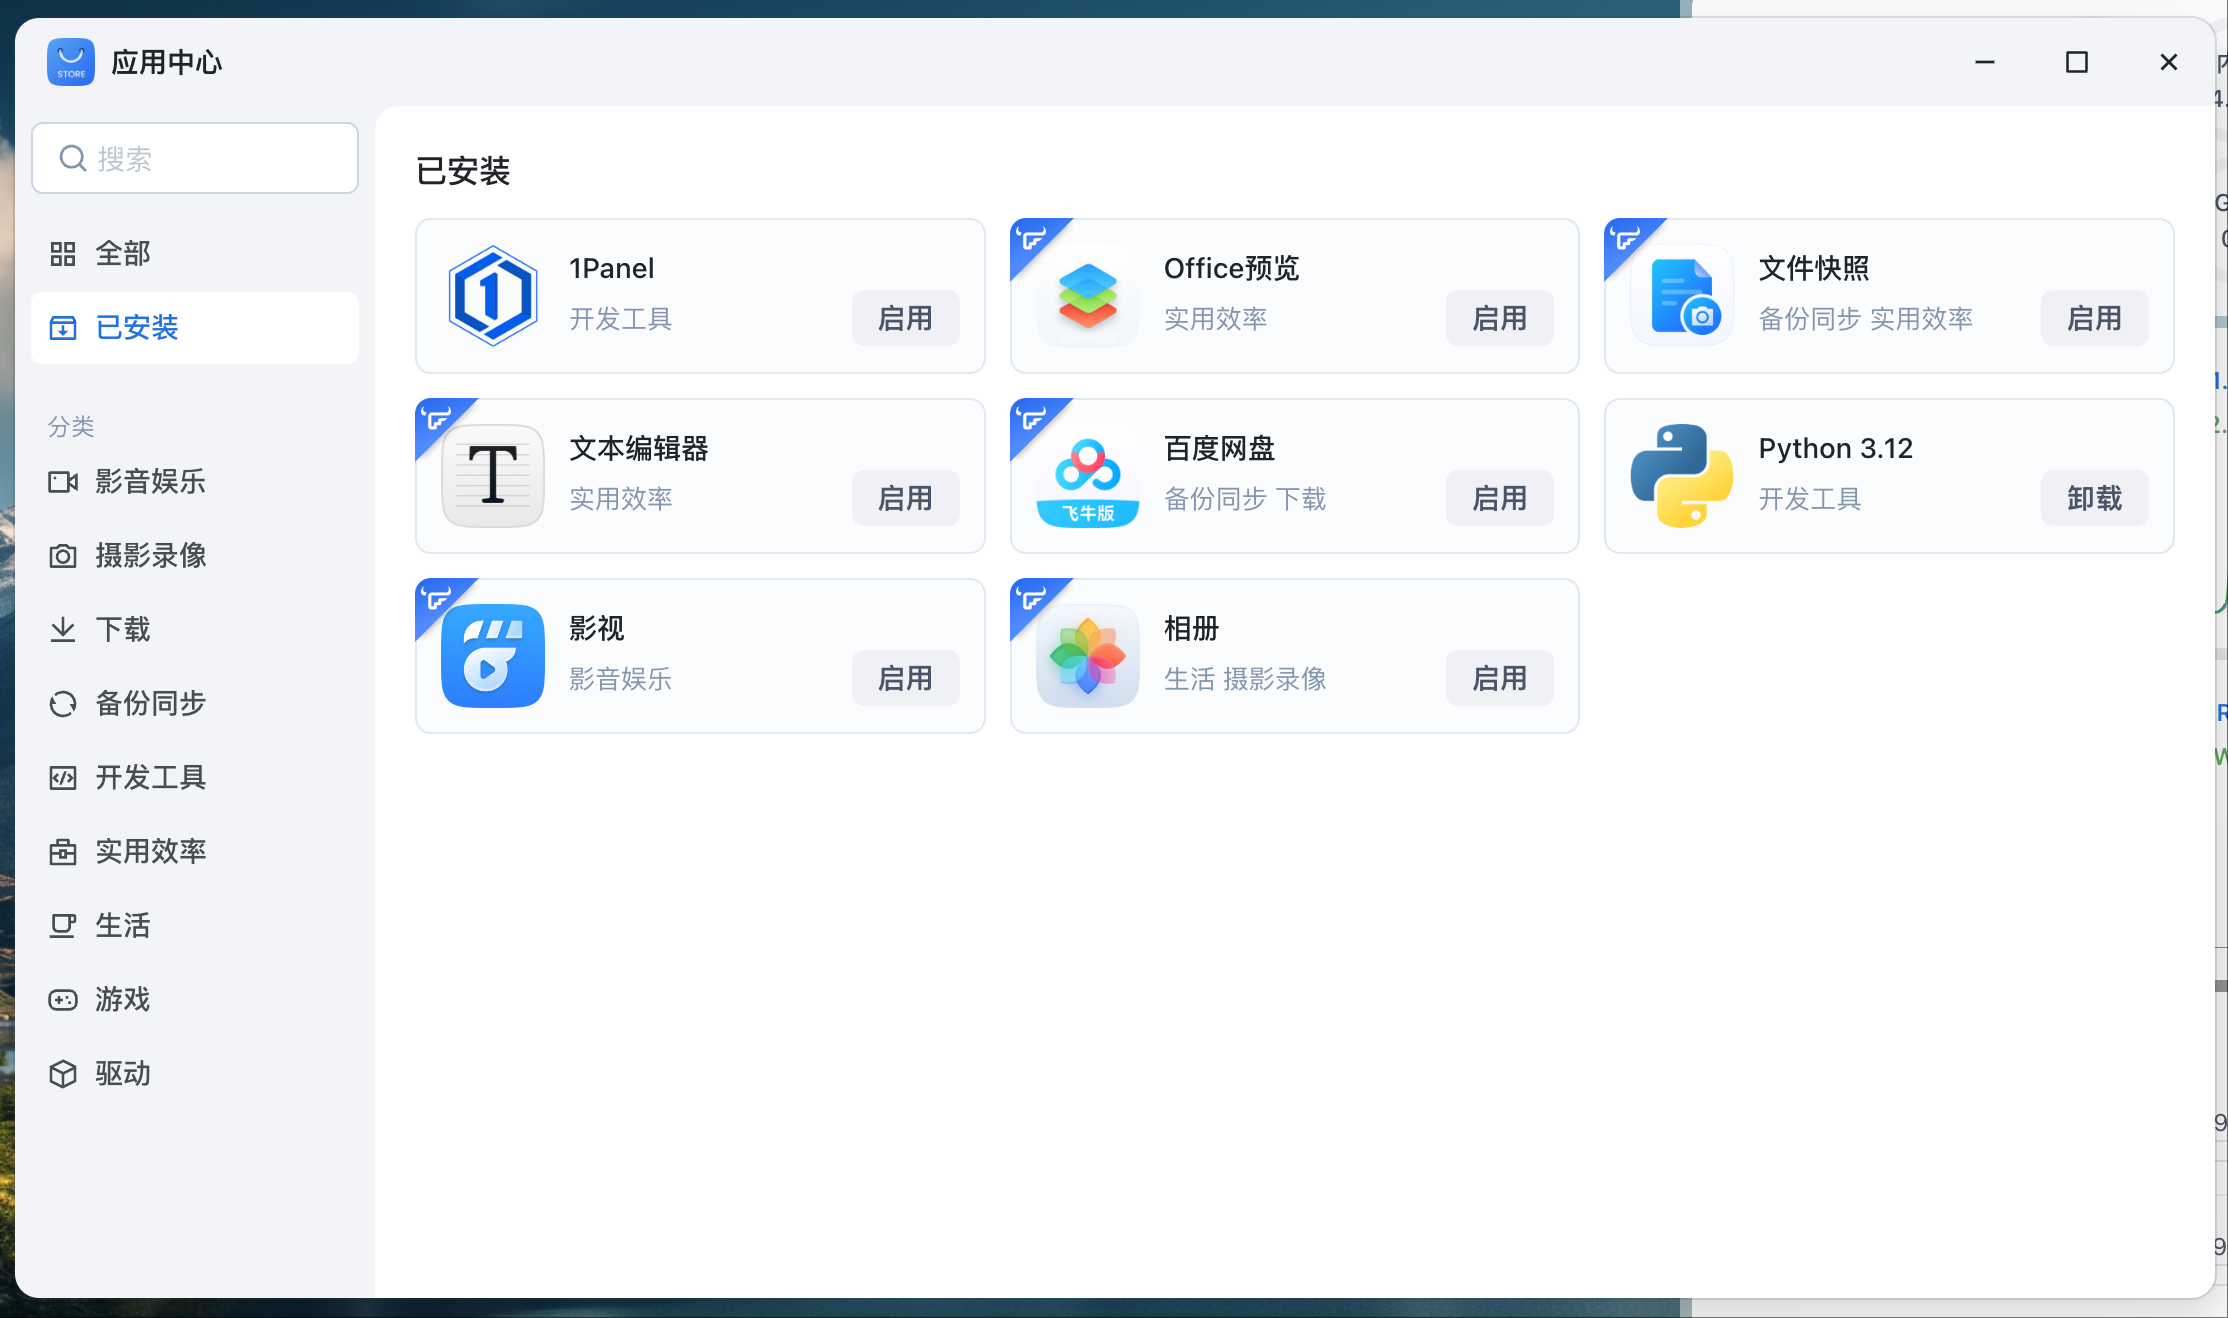Click the 1Panel app icon
The width and height of the screenshot is (2228, 1318).
click(492, 296)
